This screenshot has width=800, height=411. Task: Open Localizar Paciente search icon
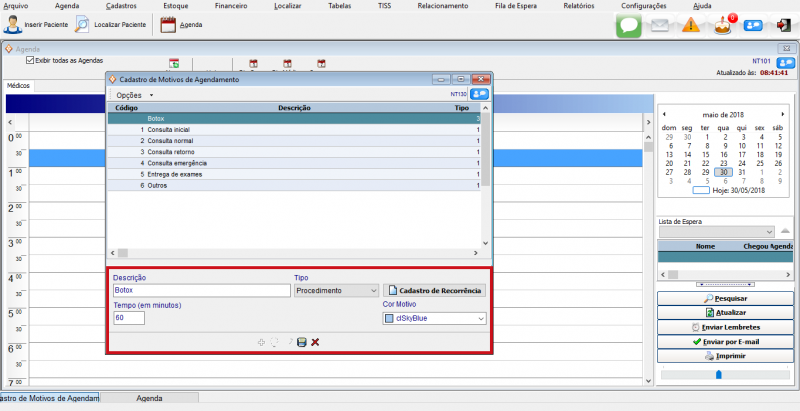pos(83,25)
